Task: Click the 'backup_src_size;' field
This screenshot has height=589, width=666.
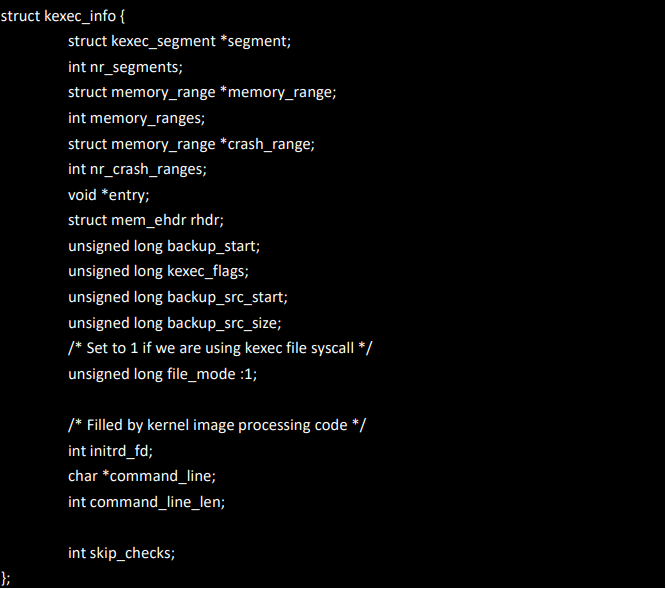Action: click(x=224, y=323)
